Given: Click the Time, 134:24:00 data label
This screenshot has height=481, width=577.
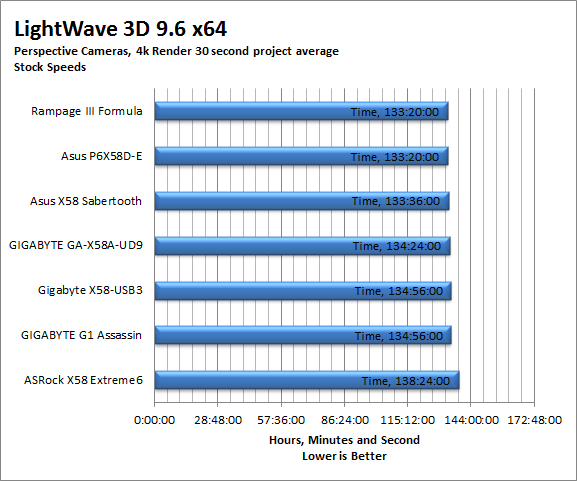Looking at the screenshot, I should tap(397, 246).
